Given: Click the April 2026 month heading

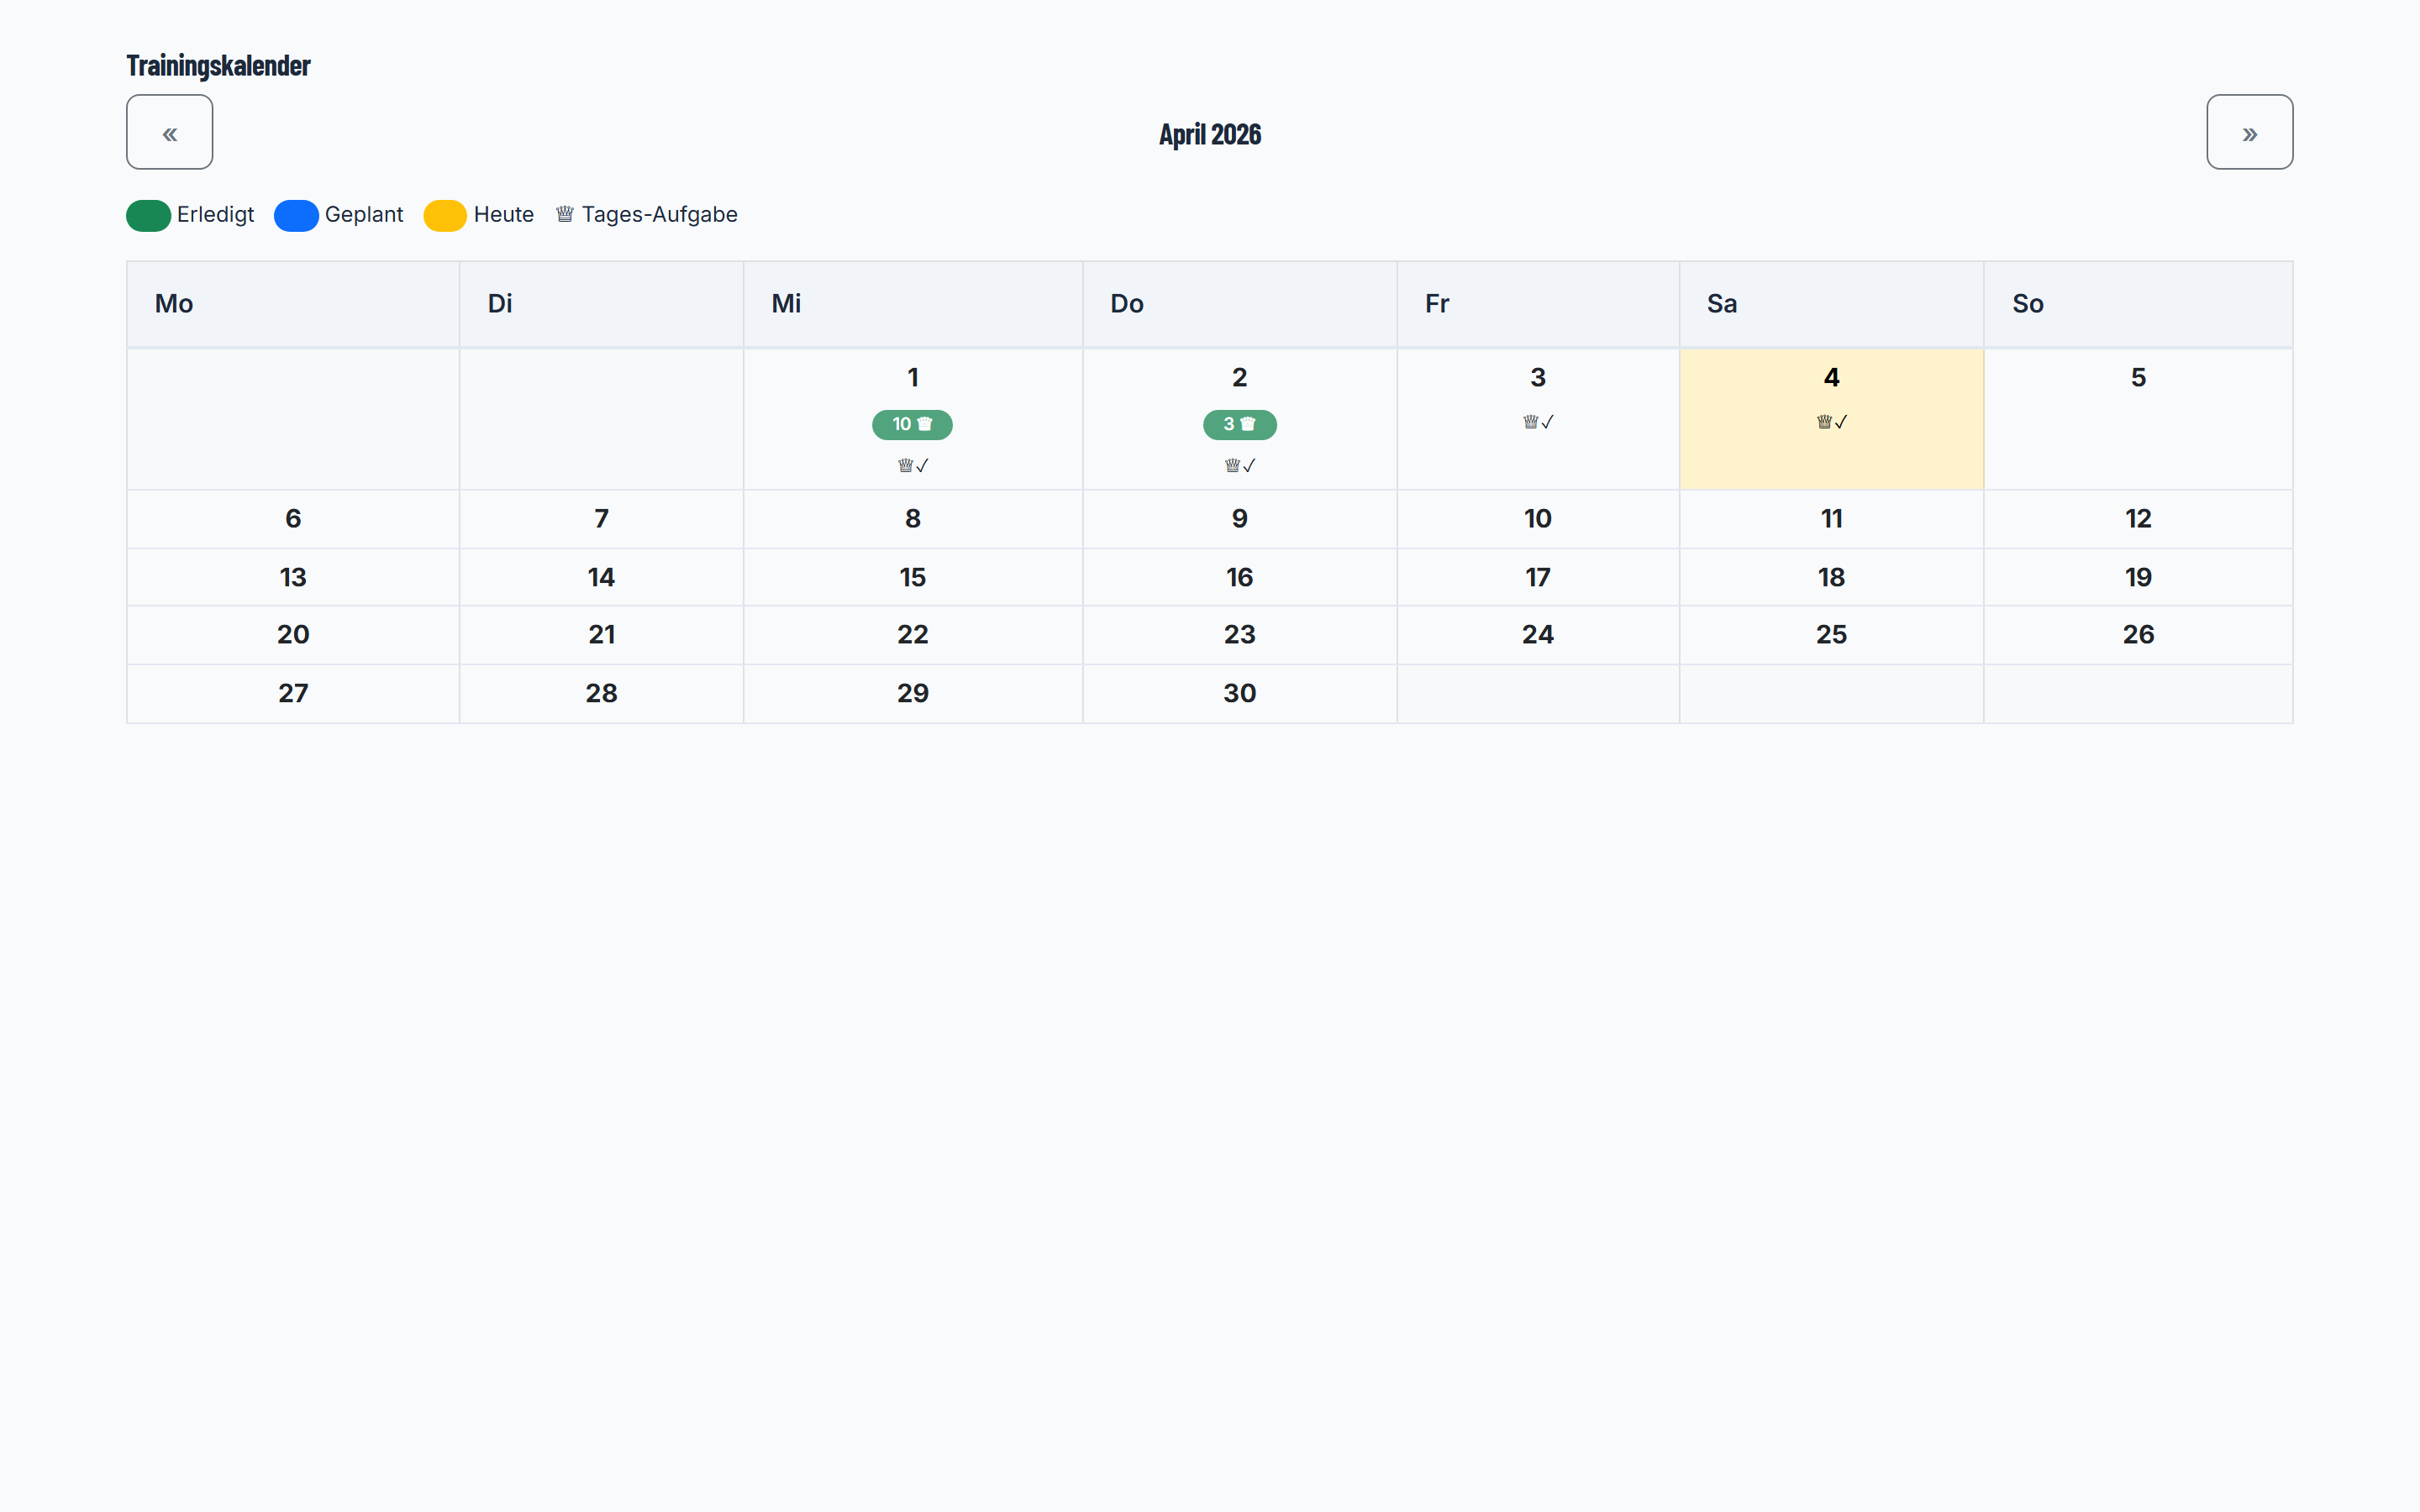Looking at the screenshot, I should pyautogui.click(x=1210, y=134).
